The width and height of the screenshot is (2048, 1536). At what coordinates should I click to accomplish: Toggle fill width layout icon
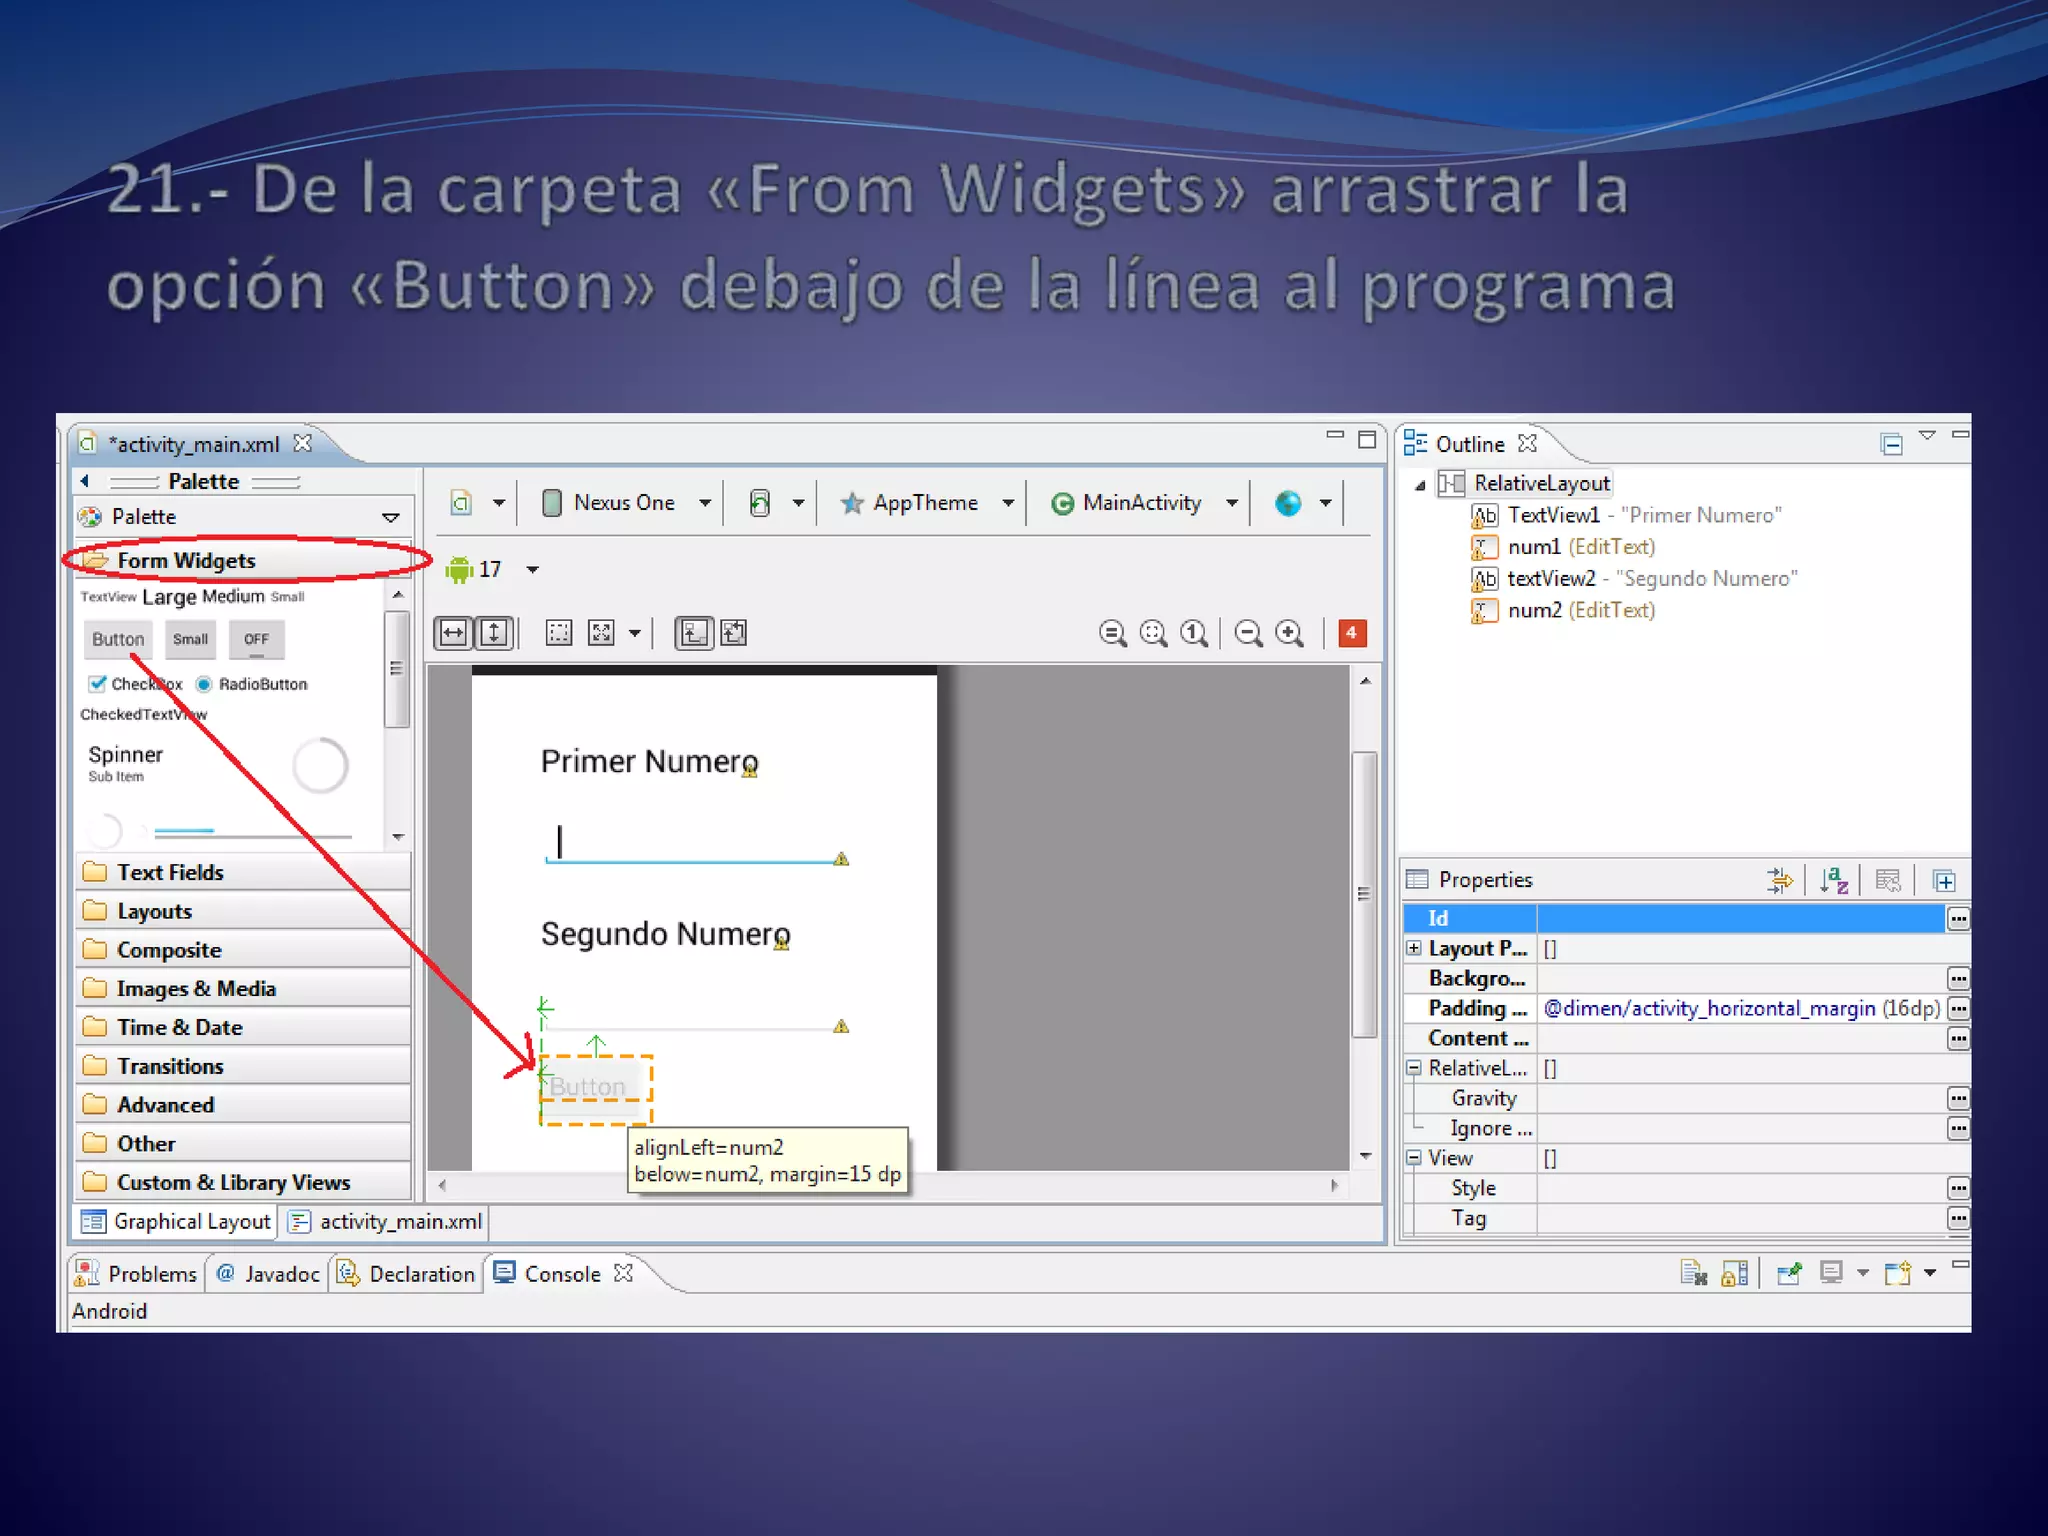pyautogui.click(x=454, y=633)
